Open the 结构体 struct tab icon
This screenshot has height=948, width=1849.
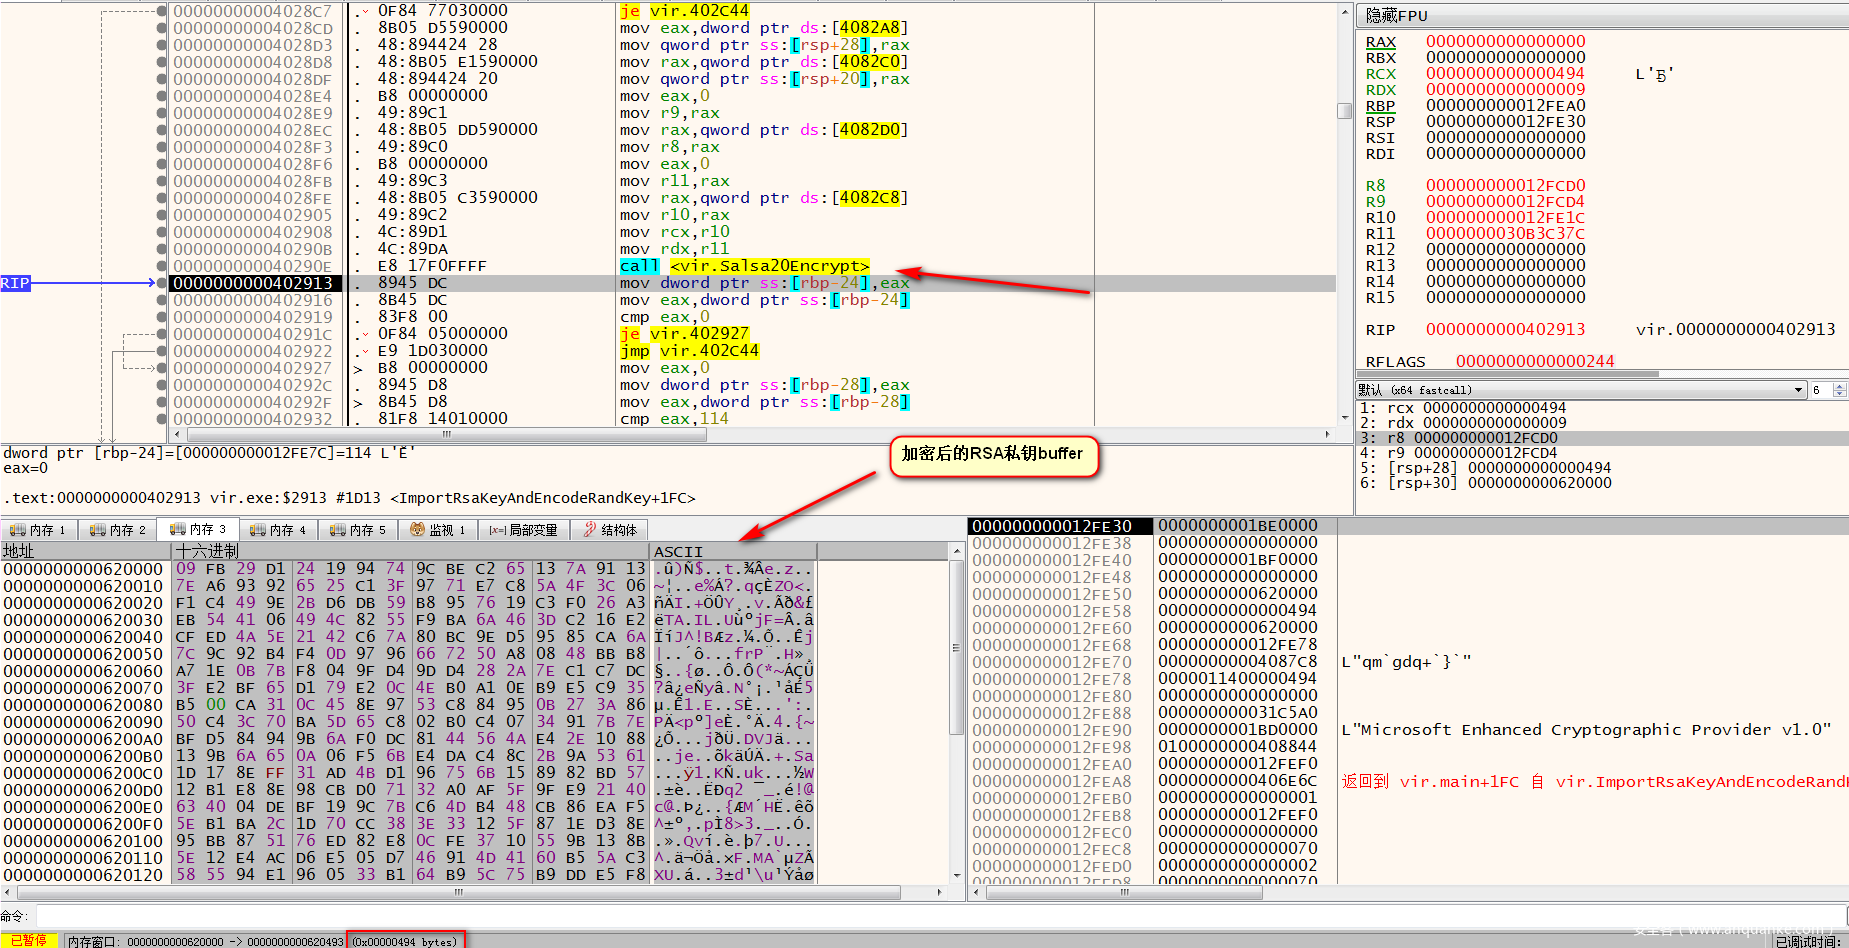pos(590,530)
